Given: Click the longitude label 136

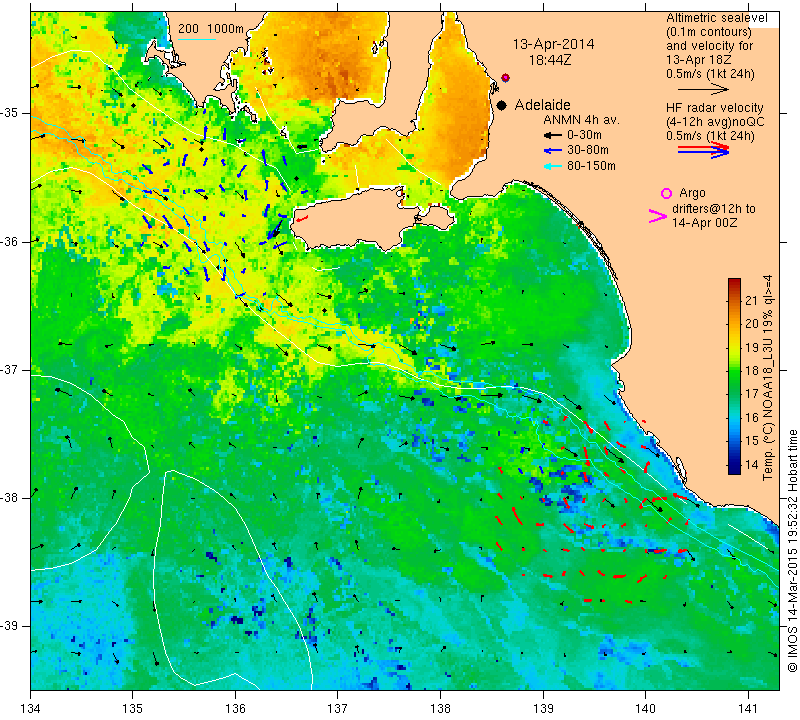Looking at the screenshot, I should 235,709.
